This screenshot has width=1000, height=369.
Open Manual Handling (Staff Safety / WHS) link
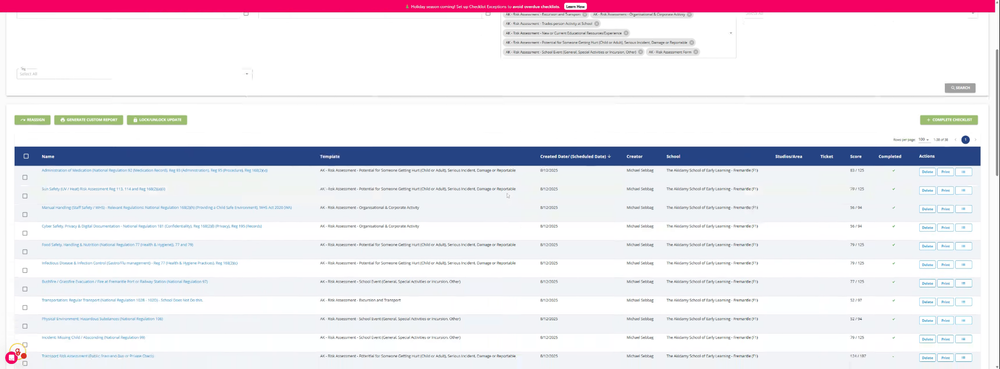(166, 208)
